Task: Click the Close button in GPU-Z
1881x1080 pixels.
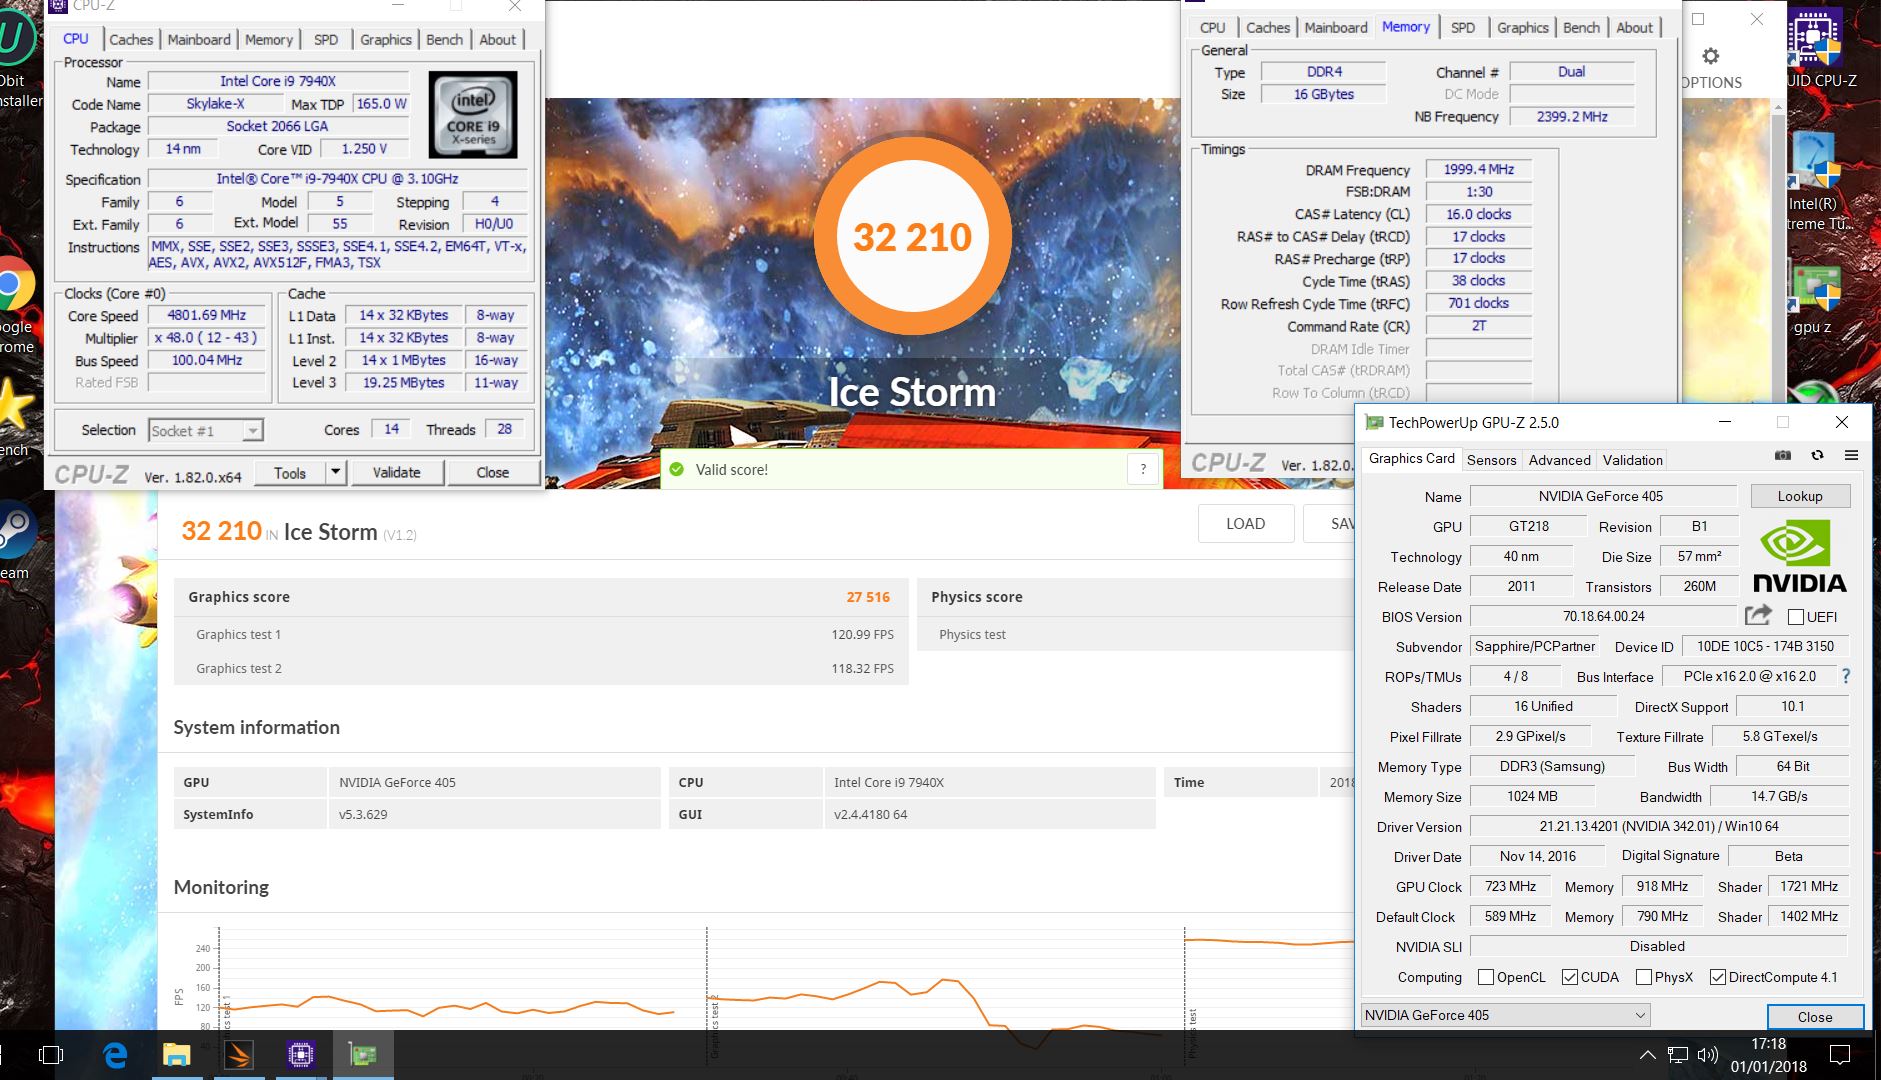Action: pos(1815,1017)
